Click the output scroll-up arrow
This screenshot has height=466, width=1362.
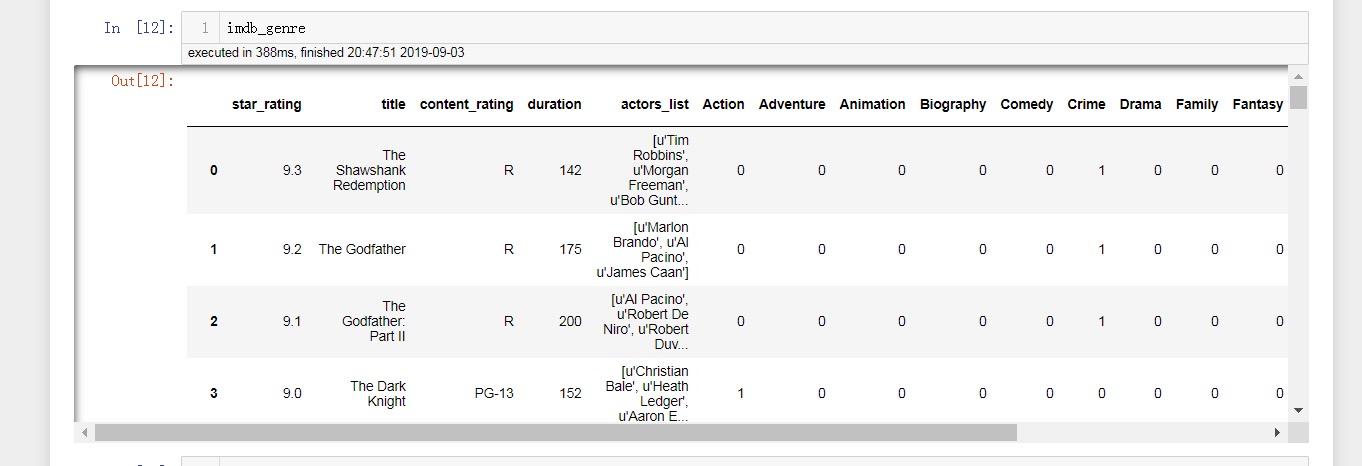click(x=1298, y=77)
